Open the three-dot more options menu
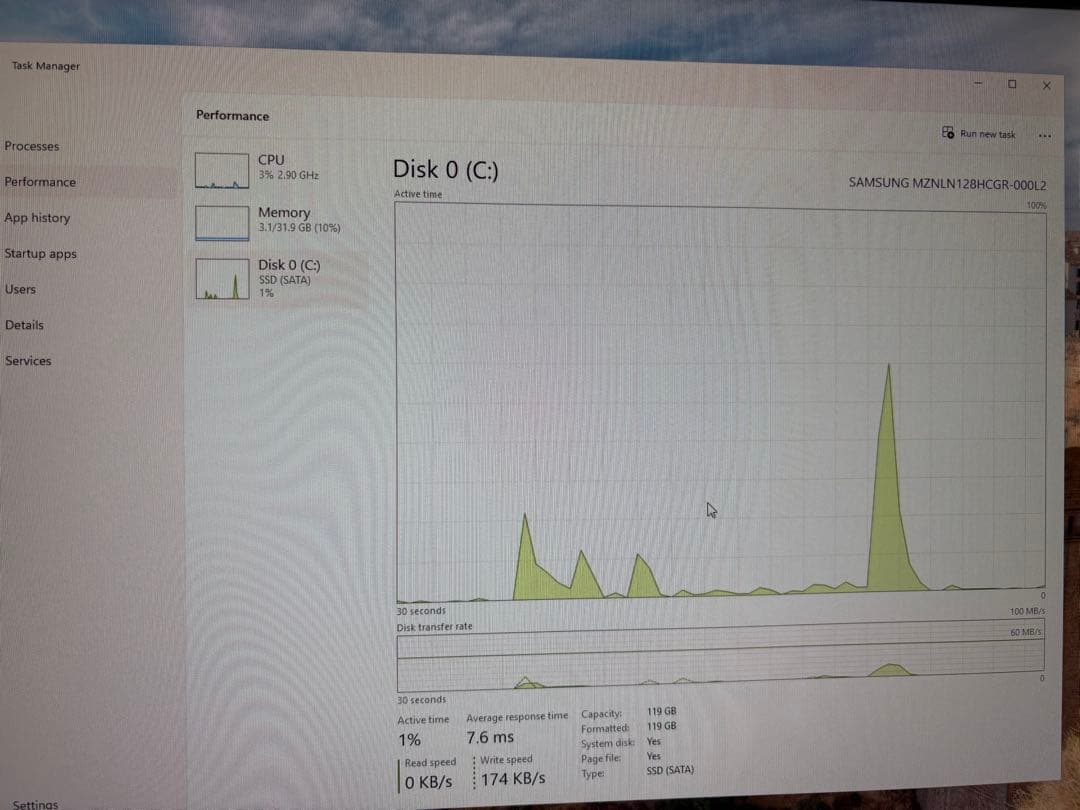This screenshot has width=1080, height=810. coord(1044,135)
